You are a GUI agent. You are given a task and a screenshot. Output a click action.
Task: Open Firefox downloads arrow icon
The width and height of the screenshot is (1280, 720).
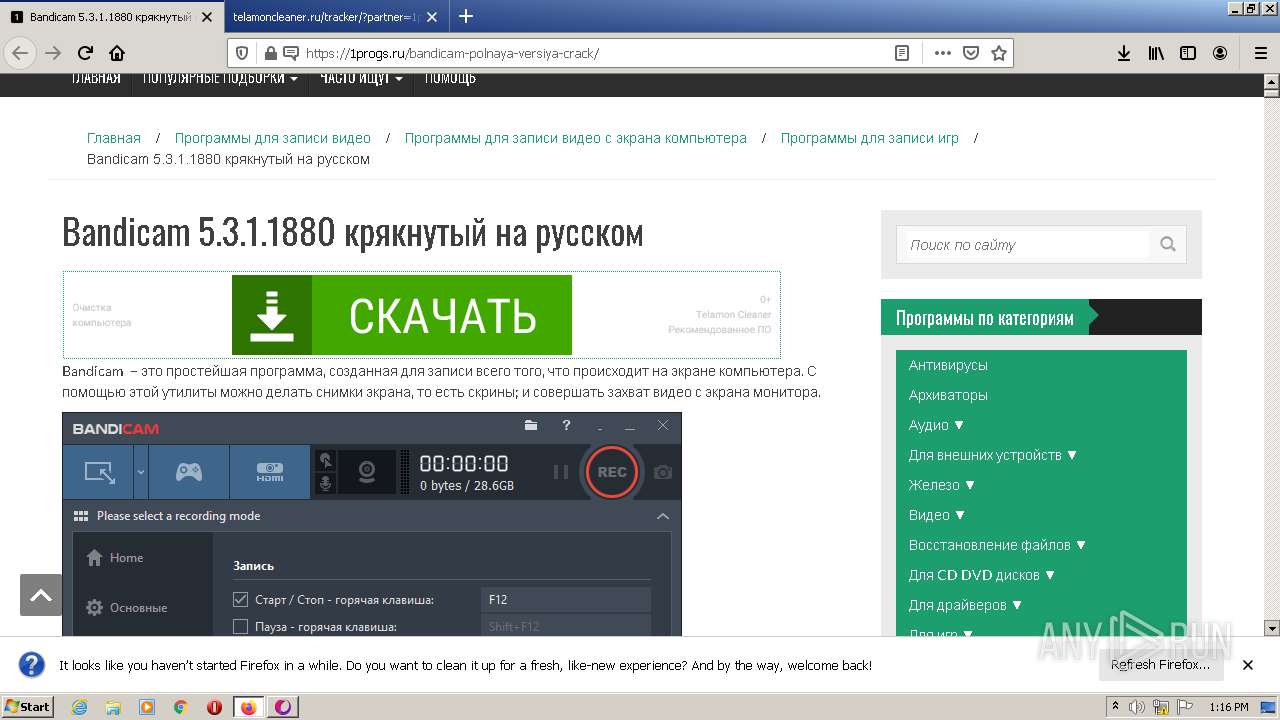(x=1124, y=53)
